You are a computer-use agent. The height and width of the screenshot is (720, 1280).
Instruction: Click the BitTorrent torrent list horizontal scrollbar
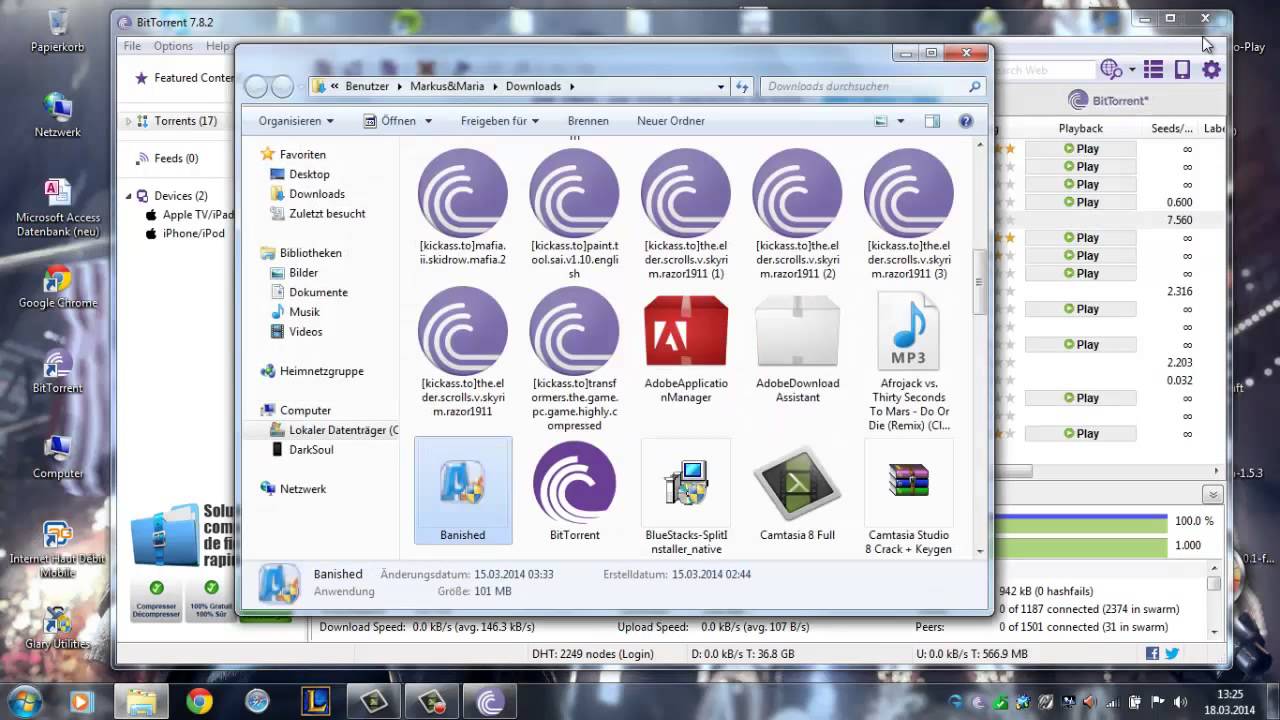[x=1012, y=471]
